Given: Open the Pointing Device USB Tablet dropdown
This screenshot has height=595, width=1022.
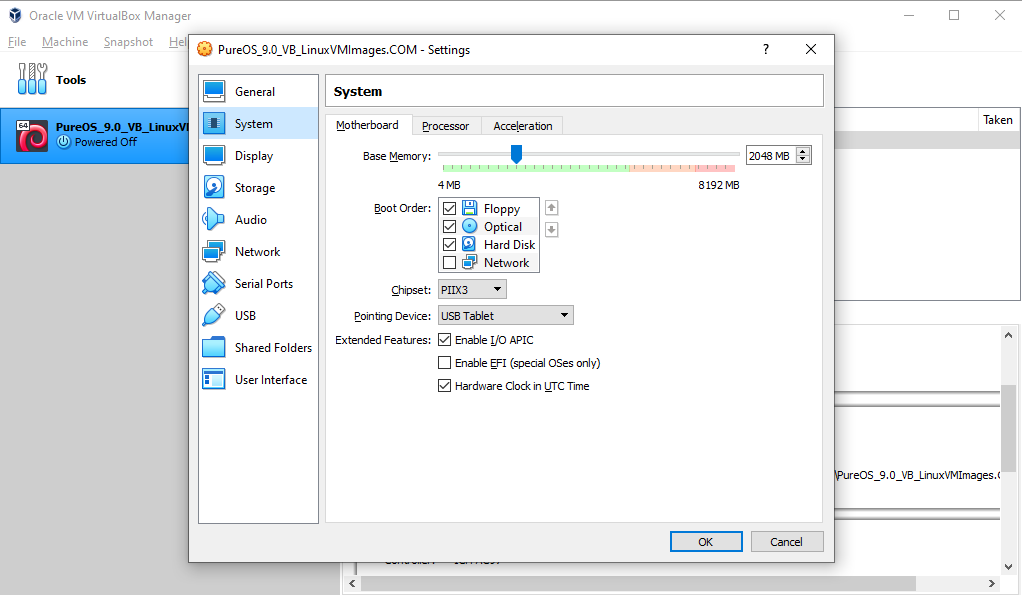Looking at the screenshot, I should click(x=505, y=315).
